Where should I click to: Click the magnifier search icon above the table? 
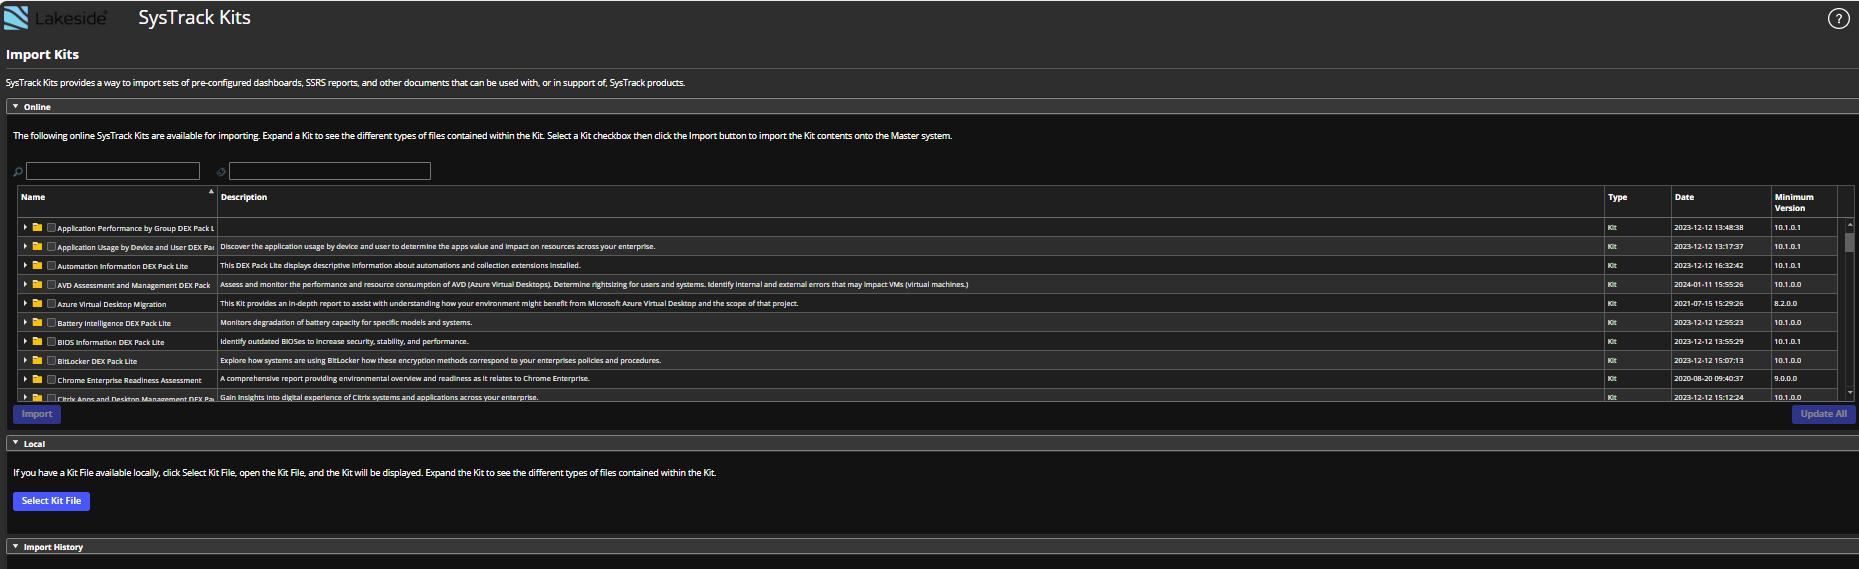[x=18, y=172]
